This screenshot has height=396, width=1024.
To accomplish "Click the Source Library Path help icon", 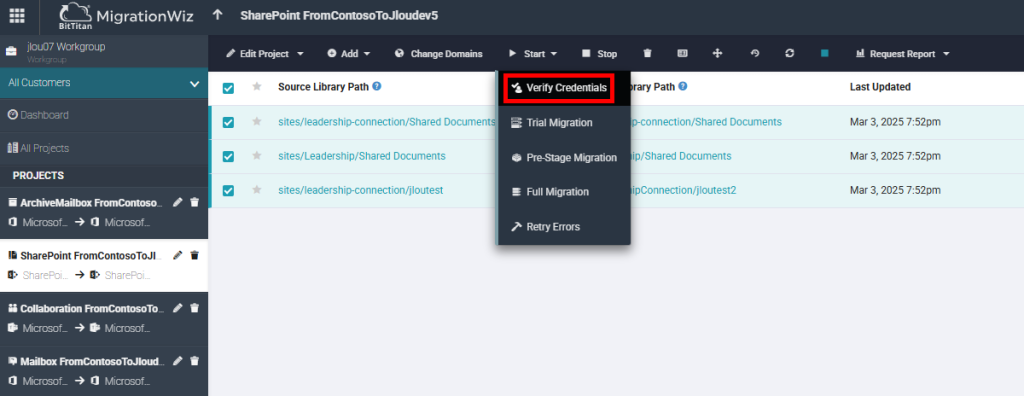I will (377, 86).
